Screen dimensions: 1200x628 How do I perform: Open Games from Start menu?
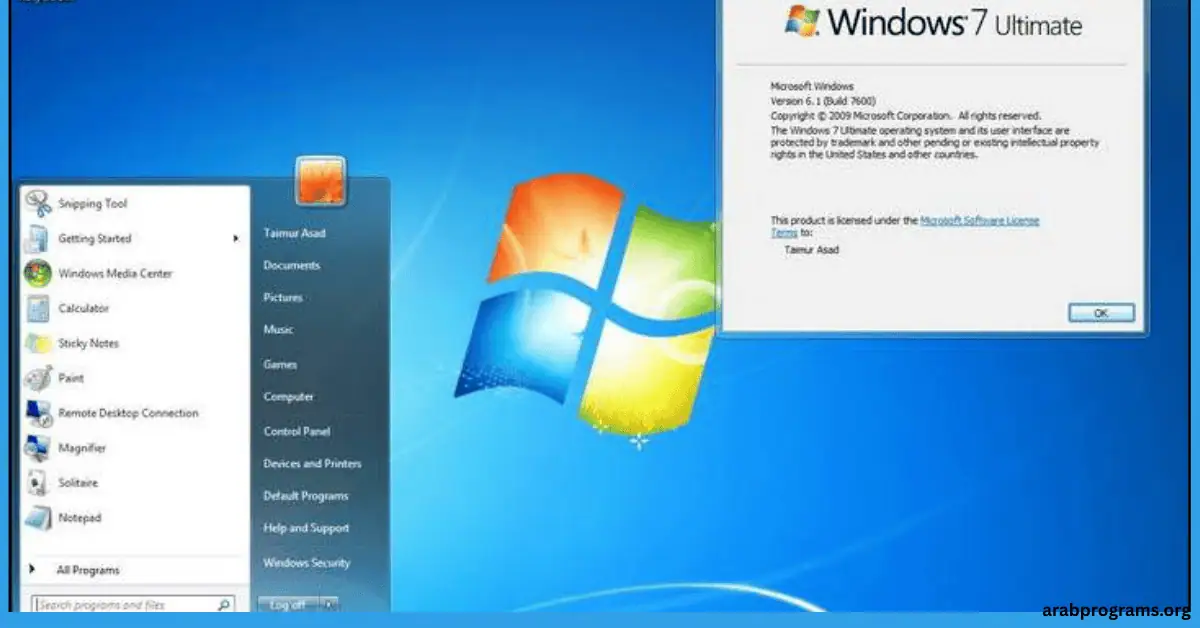280,365
